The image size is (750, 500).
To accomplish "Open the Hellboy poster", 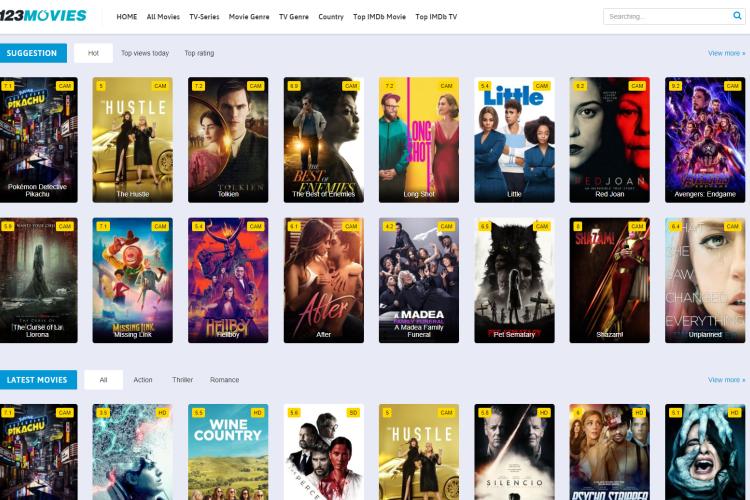I will [x=228, y=280].
